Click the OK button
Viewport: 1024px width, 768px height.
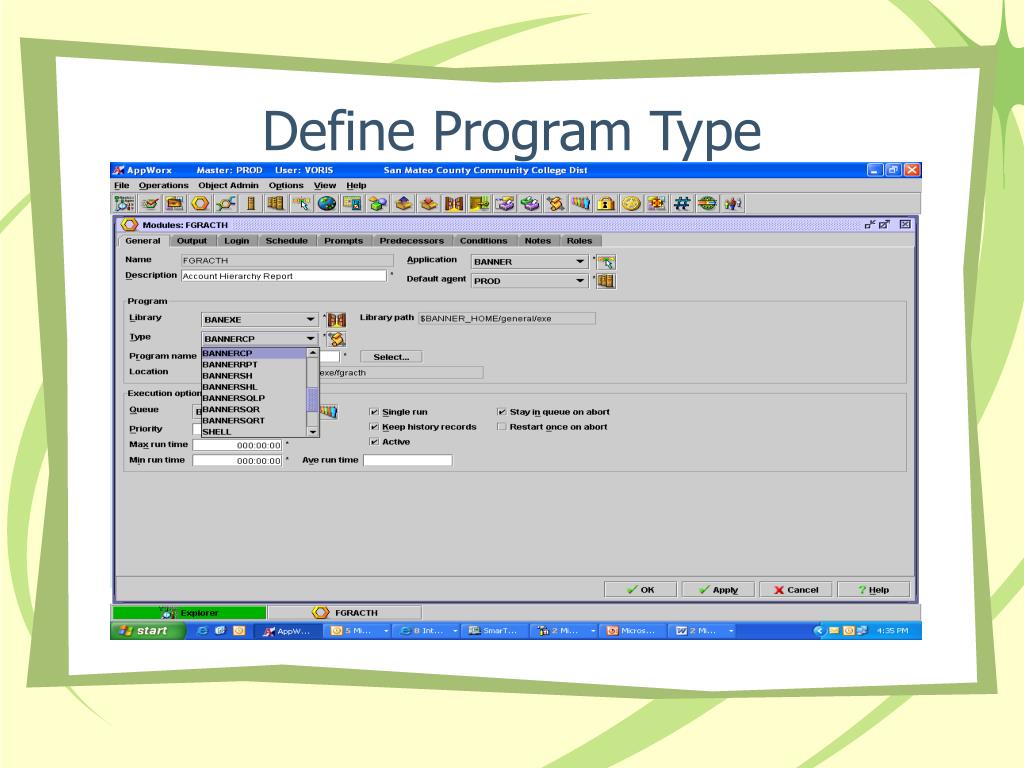point(640,590)
